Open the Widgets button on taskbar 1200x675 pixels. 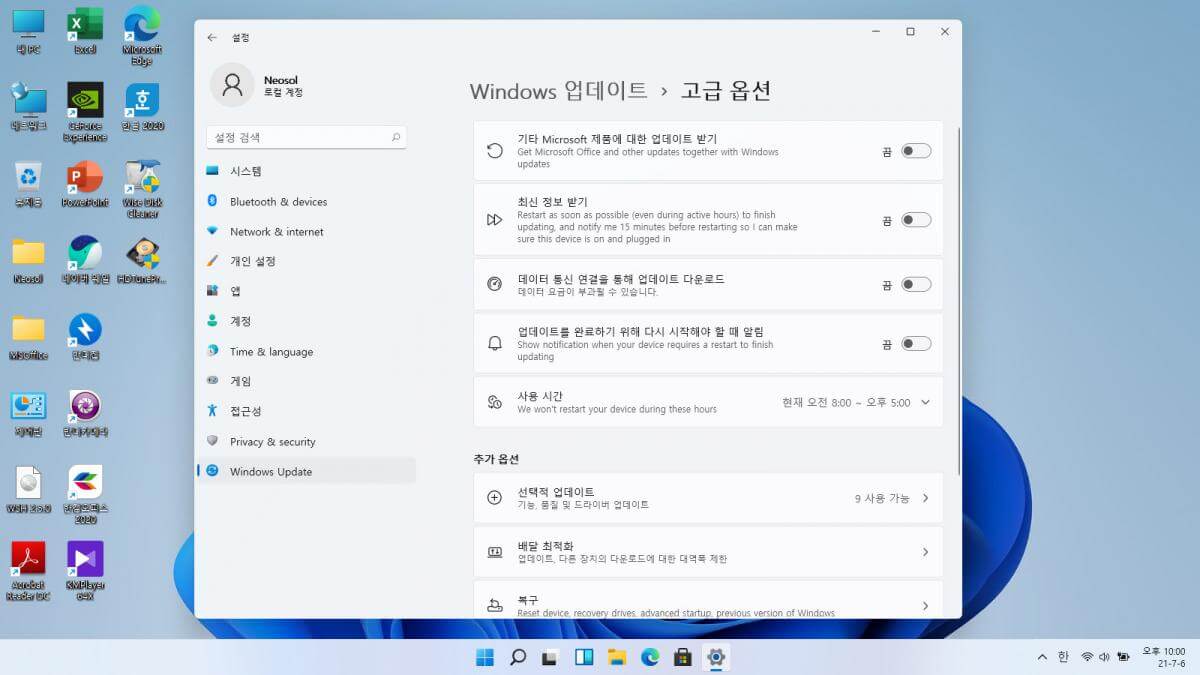point(584,657)
